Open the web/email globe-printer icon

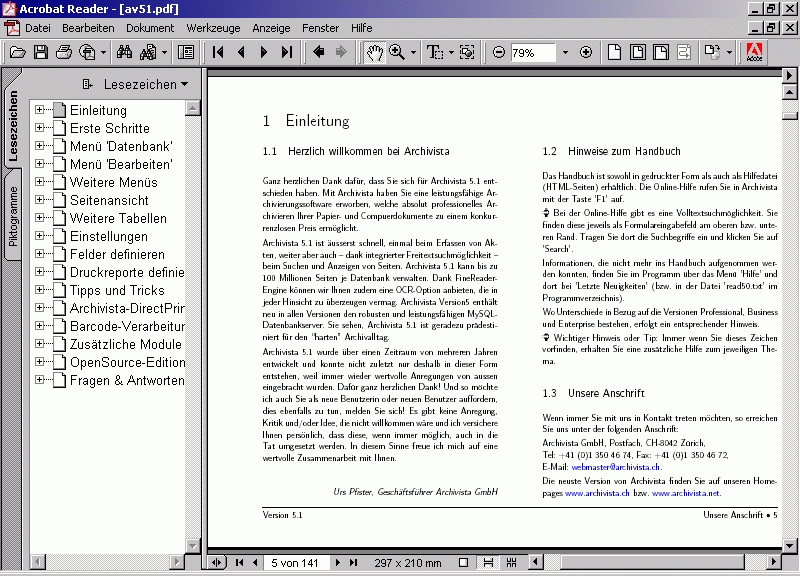pyautogui.click(x=88, y=52)
